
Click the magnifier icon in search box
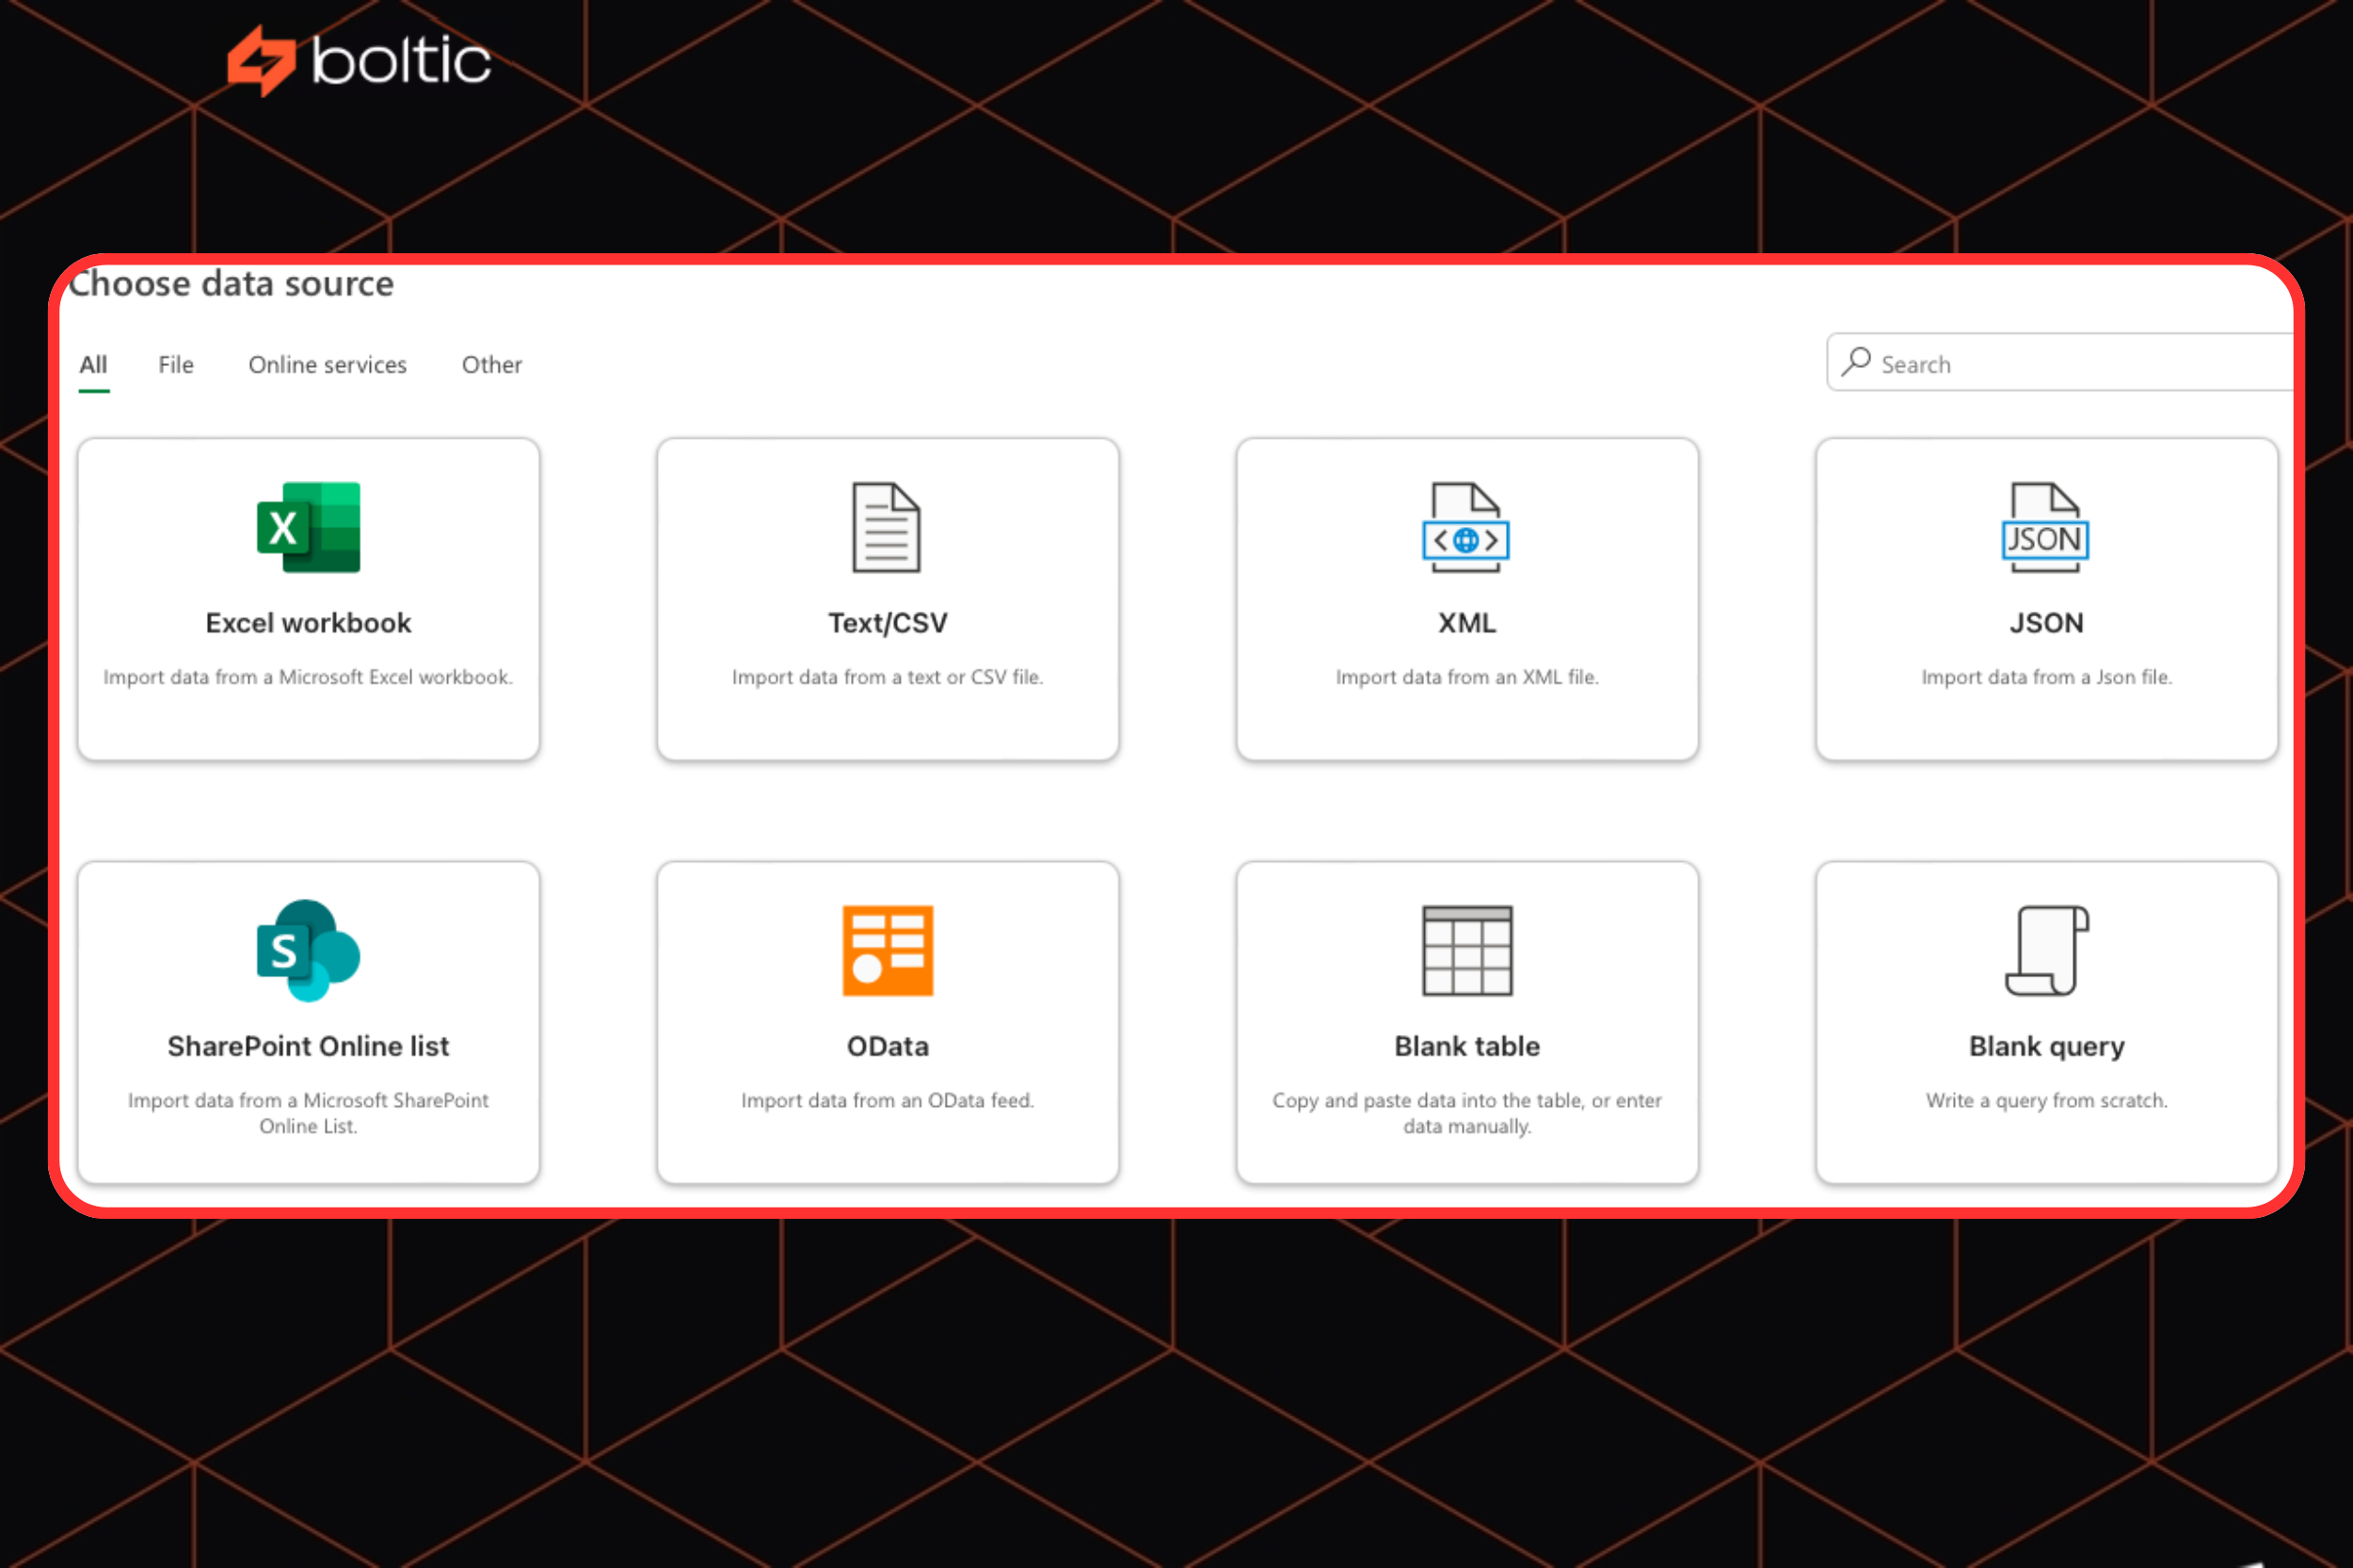click(x=1856, y=362)
